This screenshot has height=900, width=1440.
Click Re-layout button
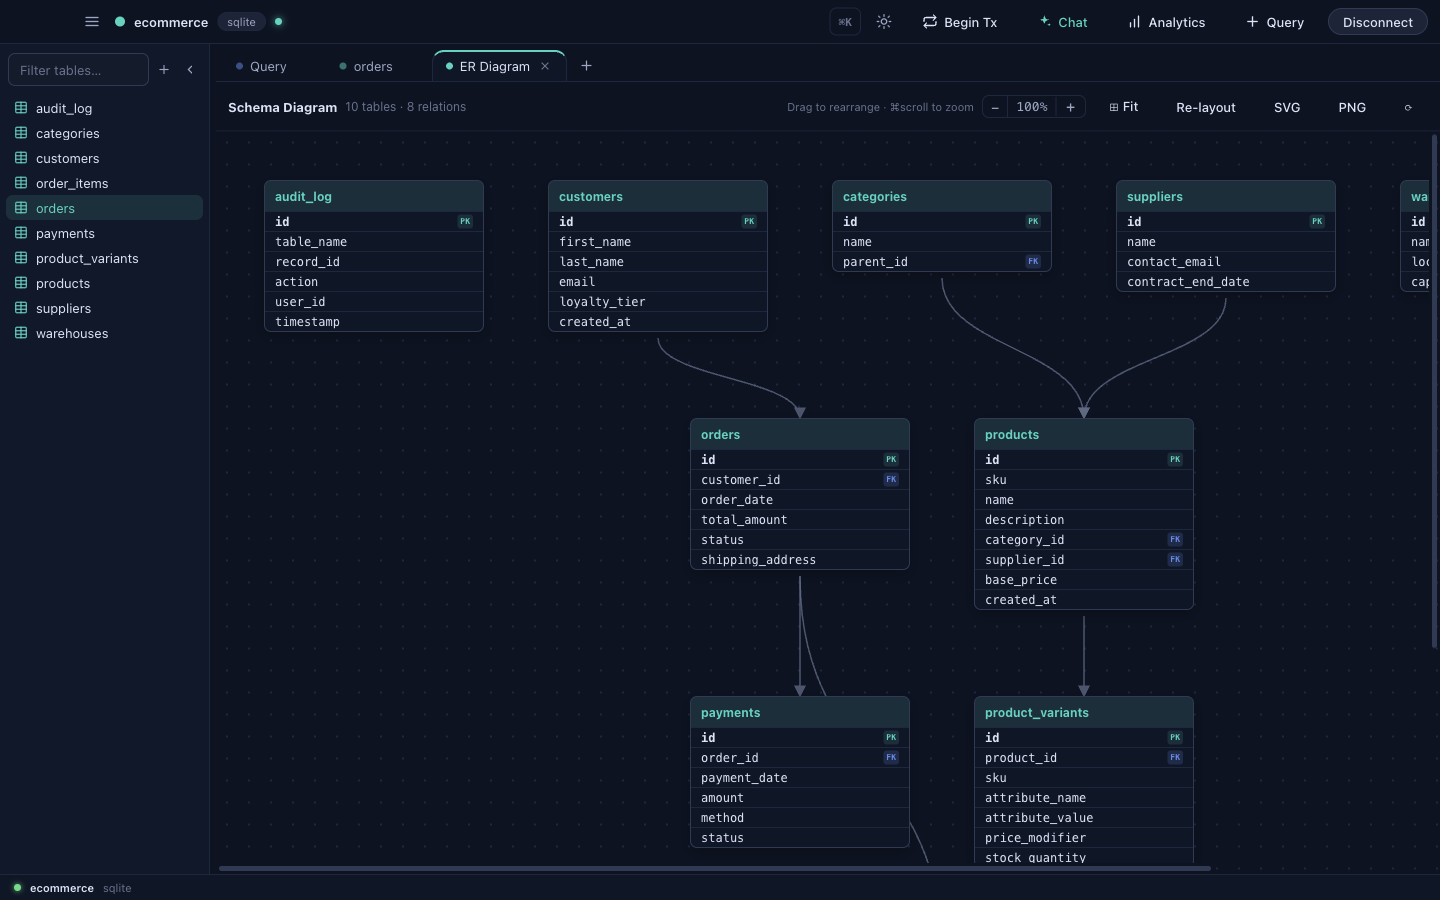click(1206, 107)
